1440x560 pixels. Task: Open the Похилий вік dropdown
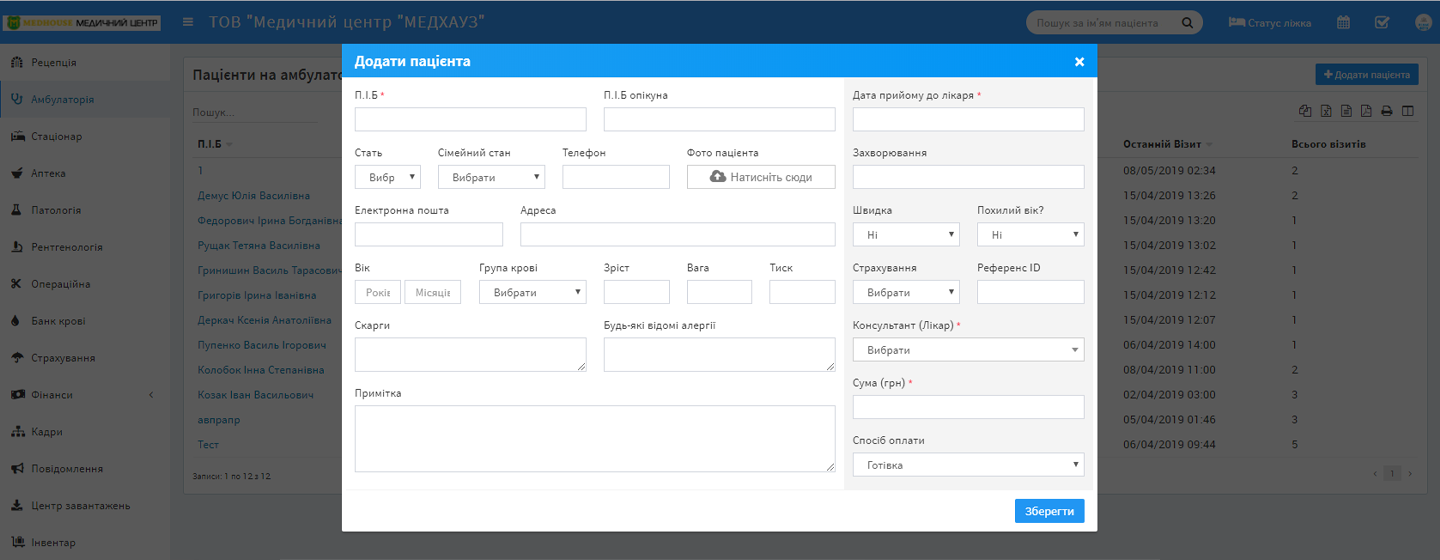pyautogui.click(x=1030, y=234)
